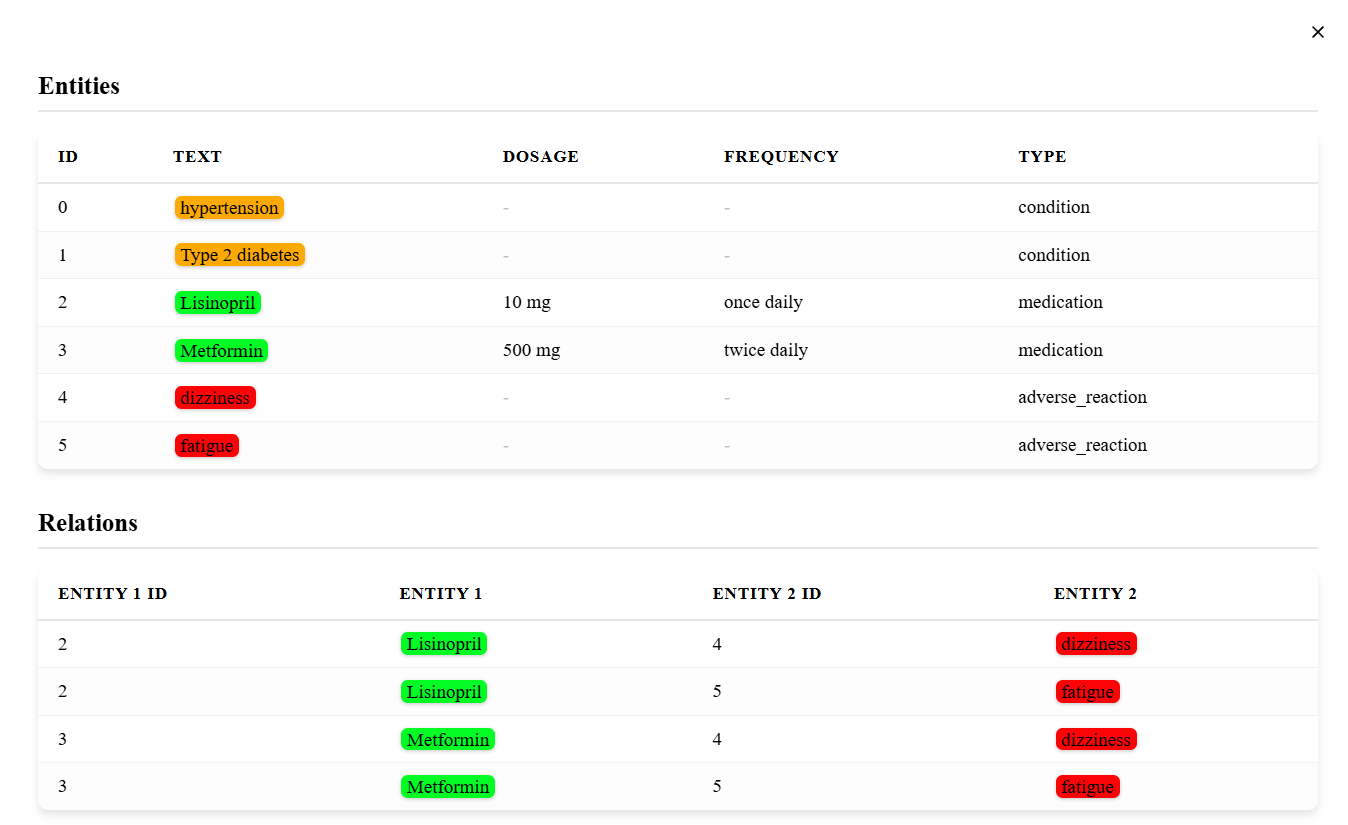Select fatigue tag in Lisinopril–fatigue relation

click(x=1088, y=692)
